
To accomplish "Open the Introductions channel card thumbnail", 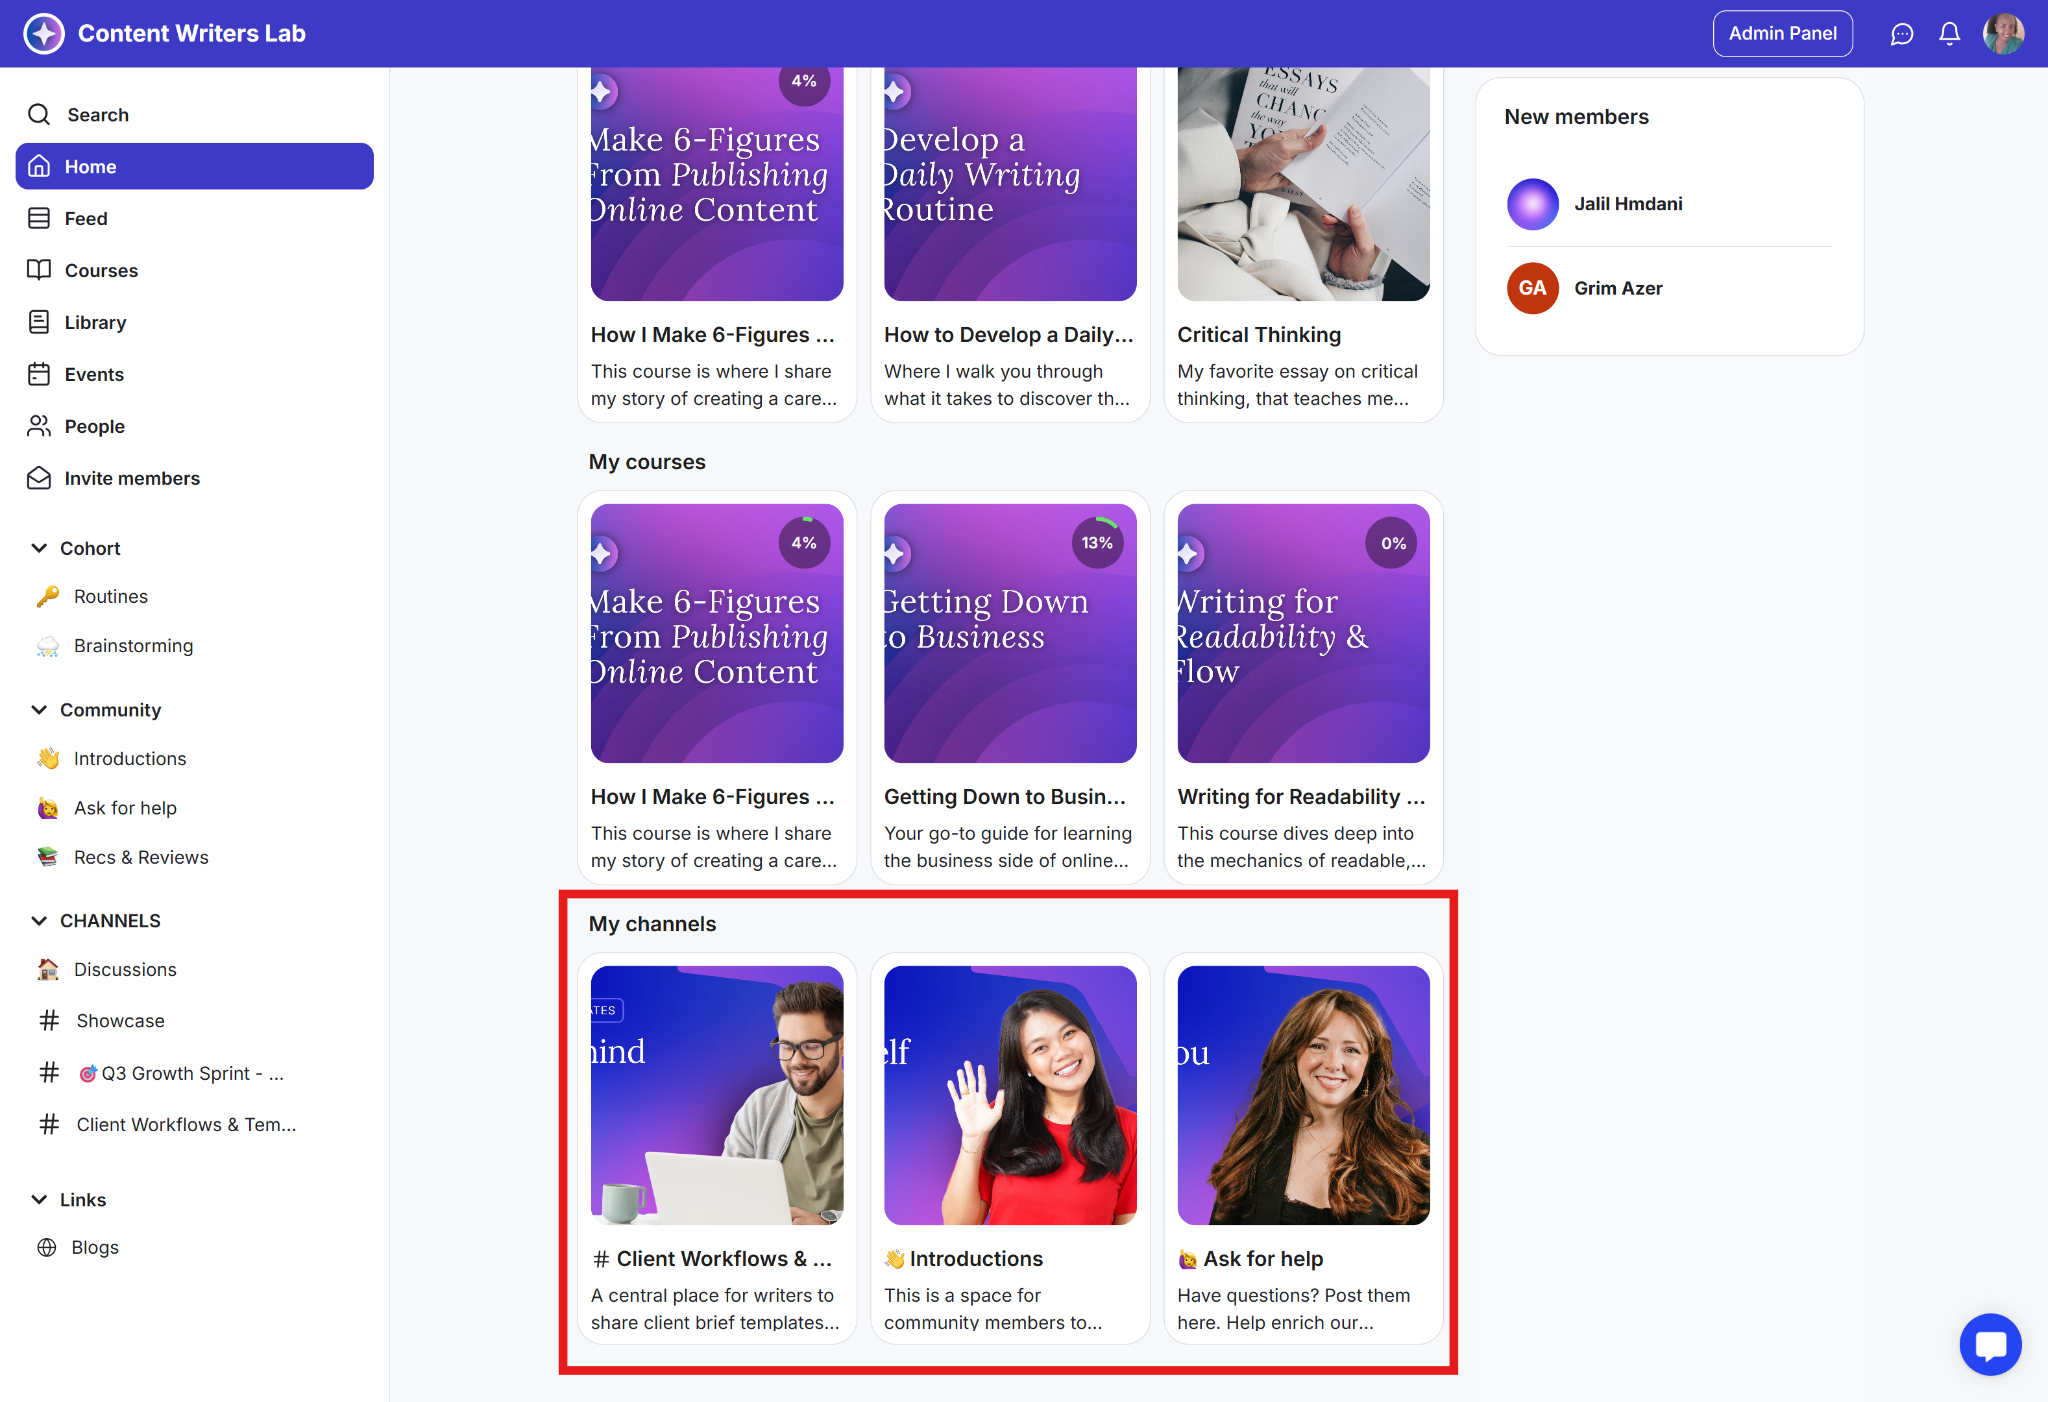I will pos(1010,1094).
